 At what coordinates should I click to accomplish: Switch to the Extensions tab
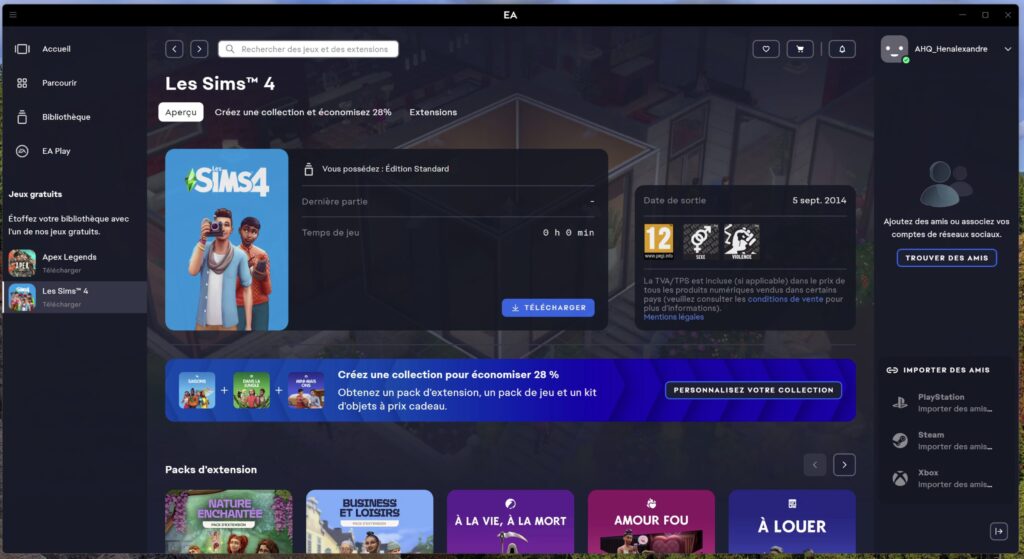click(433, 112)
